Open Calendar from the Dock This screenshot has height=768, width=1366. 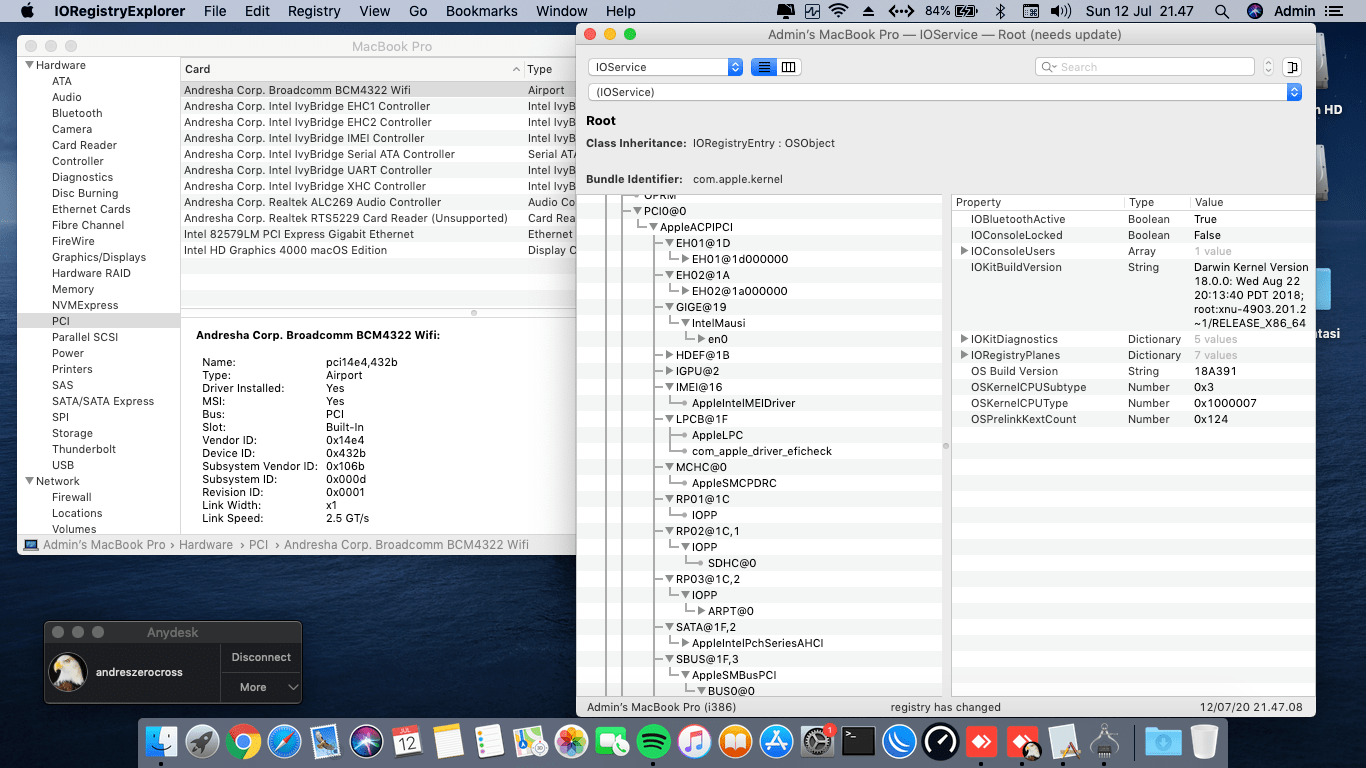tap(407, 742)
